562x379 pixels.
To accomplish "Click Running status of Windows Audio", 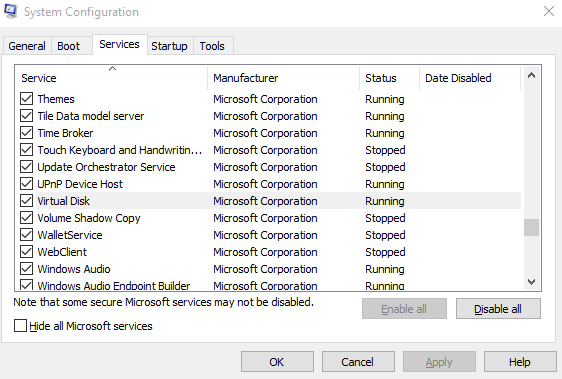I will 385,270.
